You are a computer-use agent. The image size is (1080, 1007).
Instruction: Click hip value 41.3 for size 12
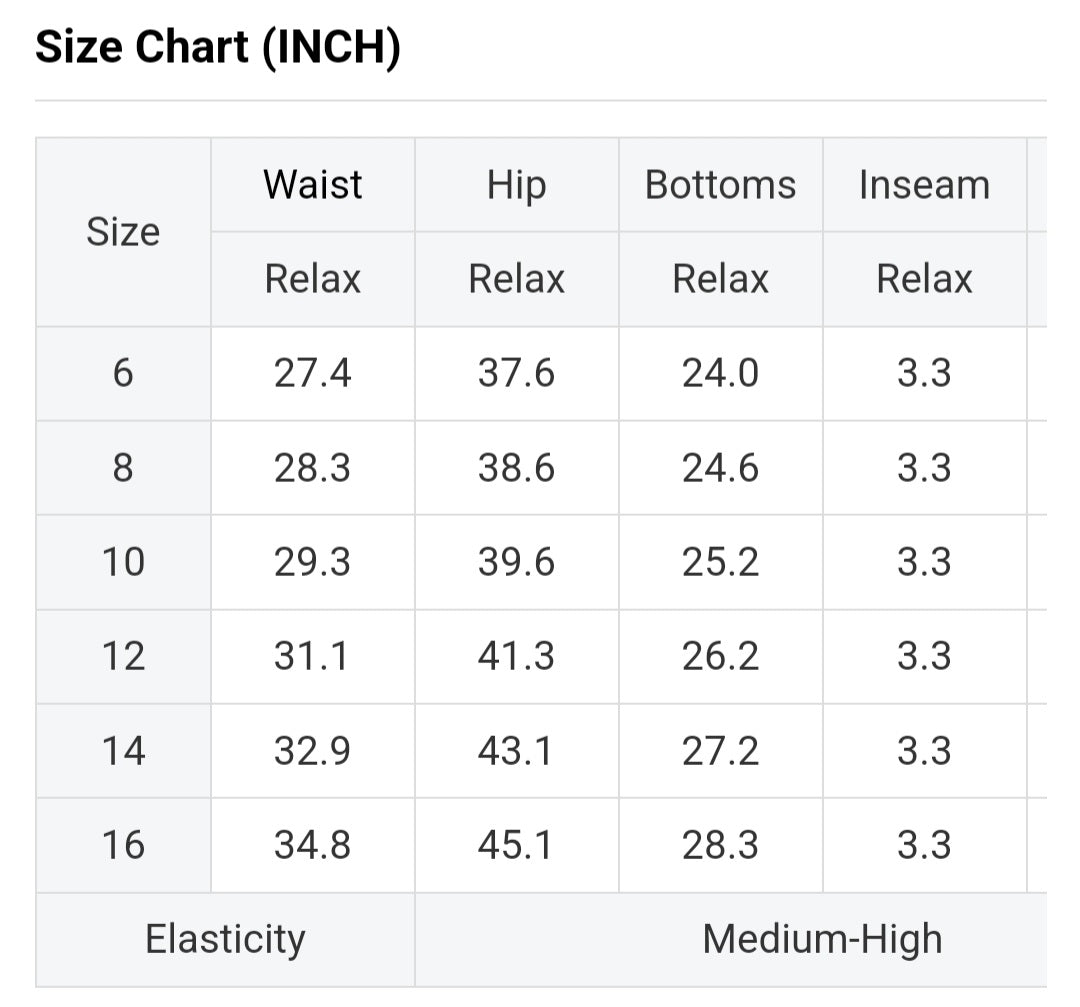coord(516,656)
